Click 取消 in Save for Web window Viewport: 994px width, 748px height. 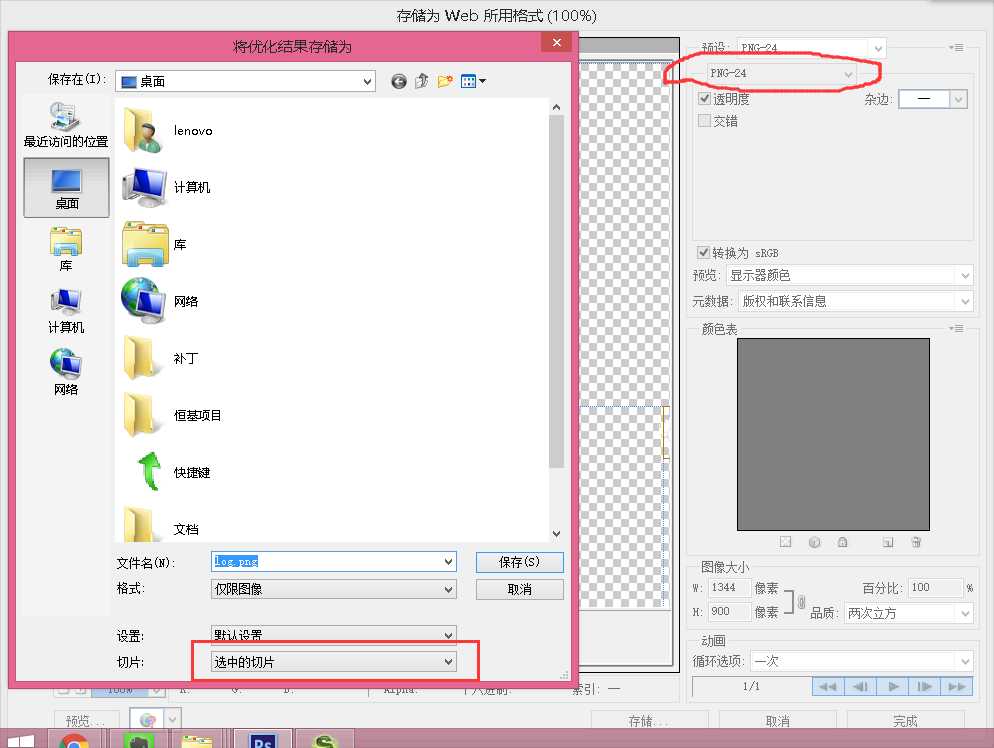tap(778, 721)
